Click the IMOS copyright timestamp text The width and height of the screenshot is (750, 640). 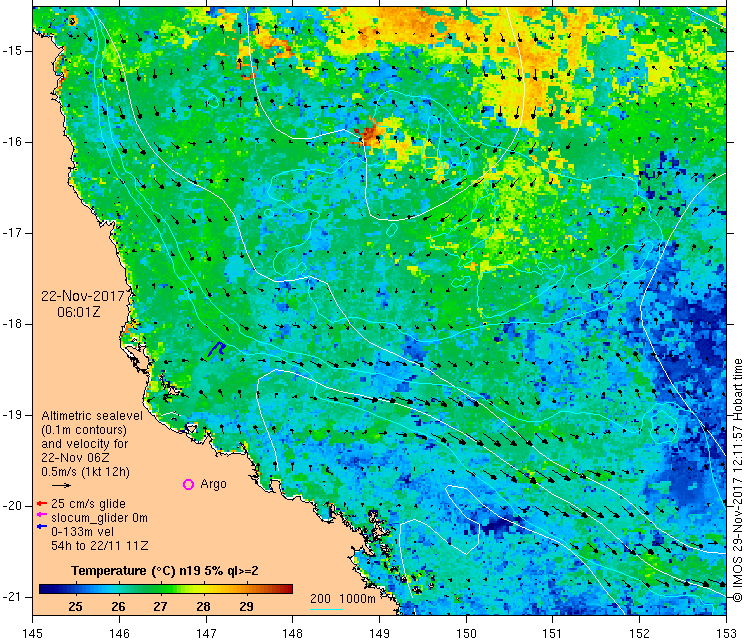(737, 480)
